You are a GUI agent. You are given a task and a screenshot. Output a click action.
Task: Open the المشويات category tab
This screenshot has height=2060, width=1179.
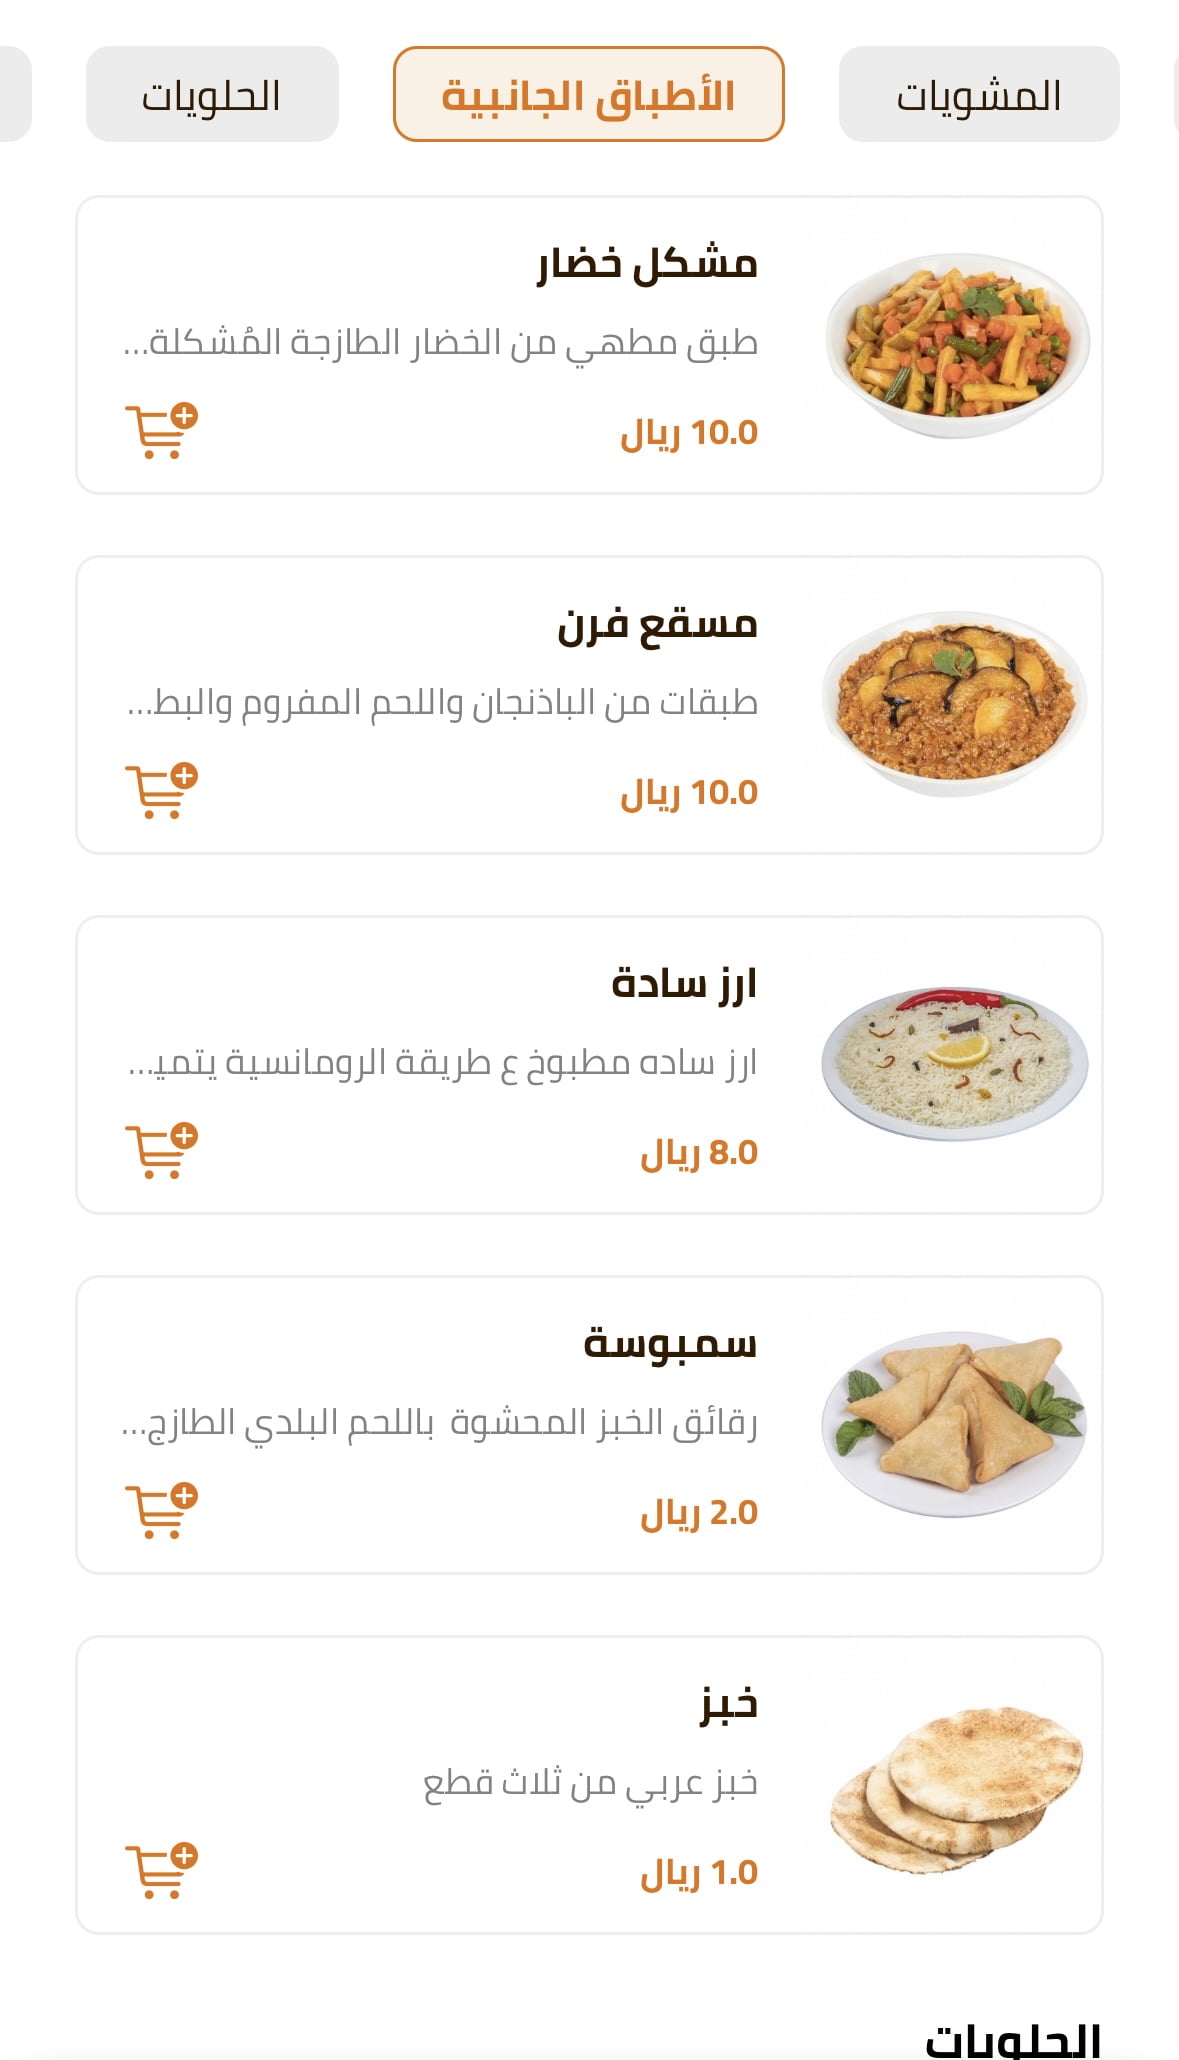(x=978, y=95)
